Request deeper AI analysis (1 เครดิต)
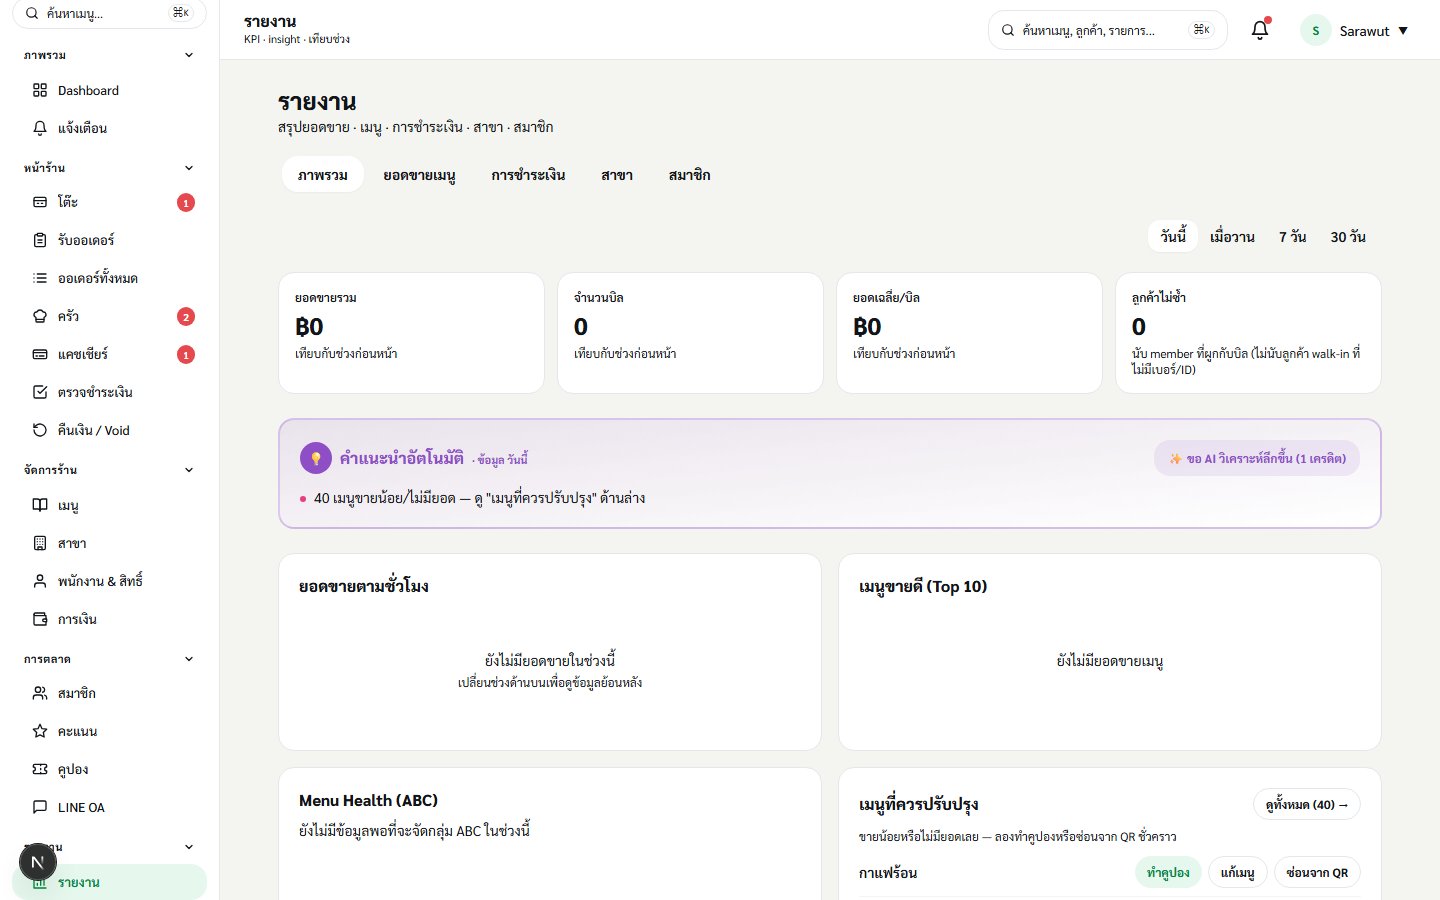 1257,458
